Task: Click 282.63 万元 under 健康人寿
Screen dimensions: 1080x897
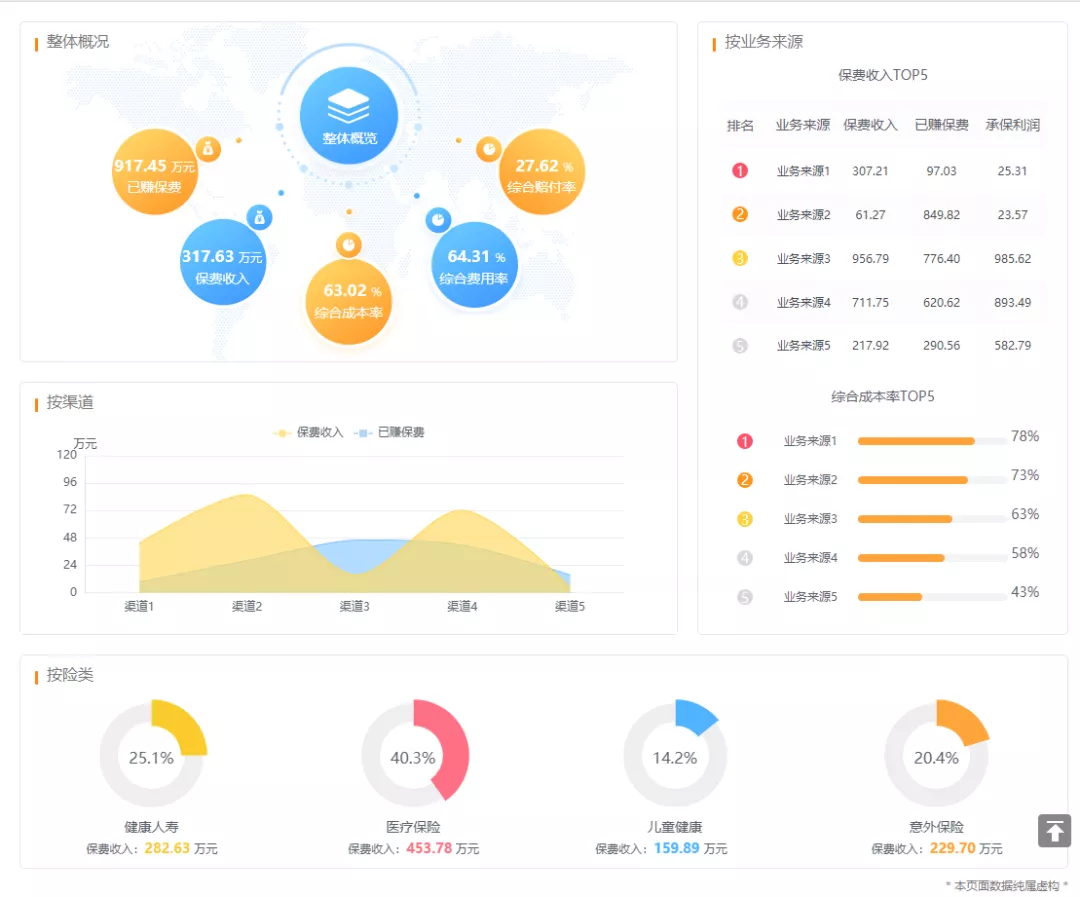Action: [x=181, y=848]
